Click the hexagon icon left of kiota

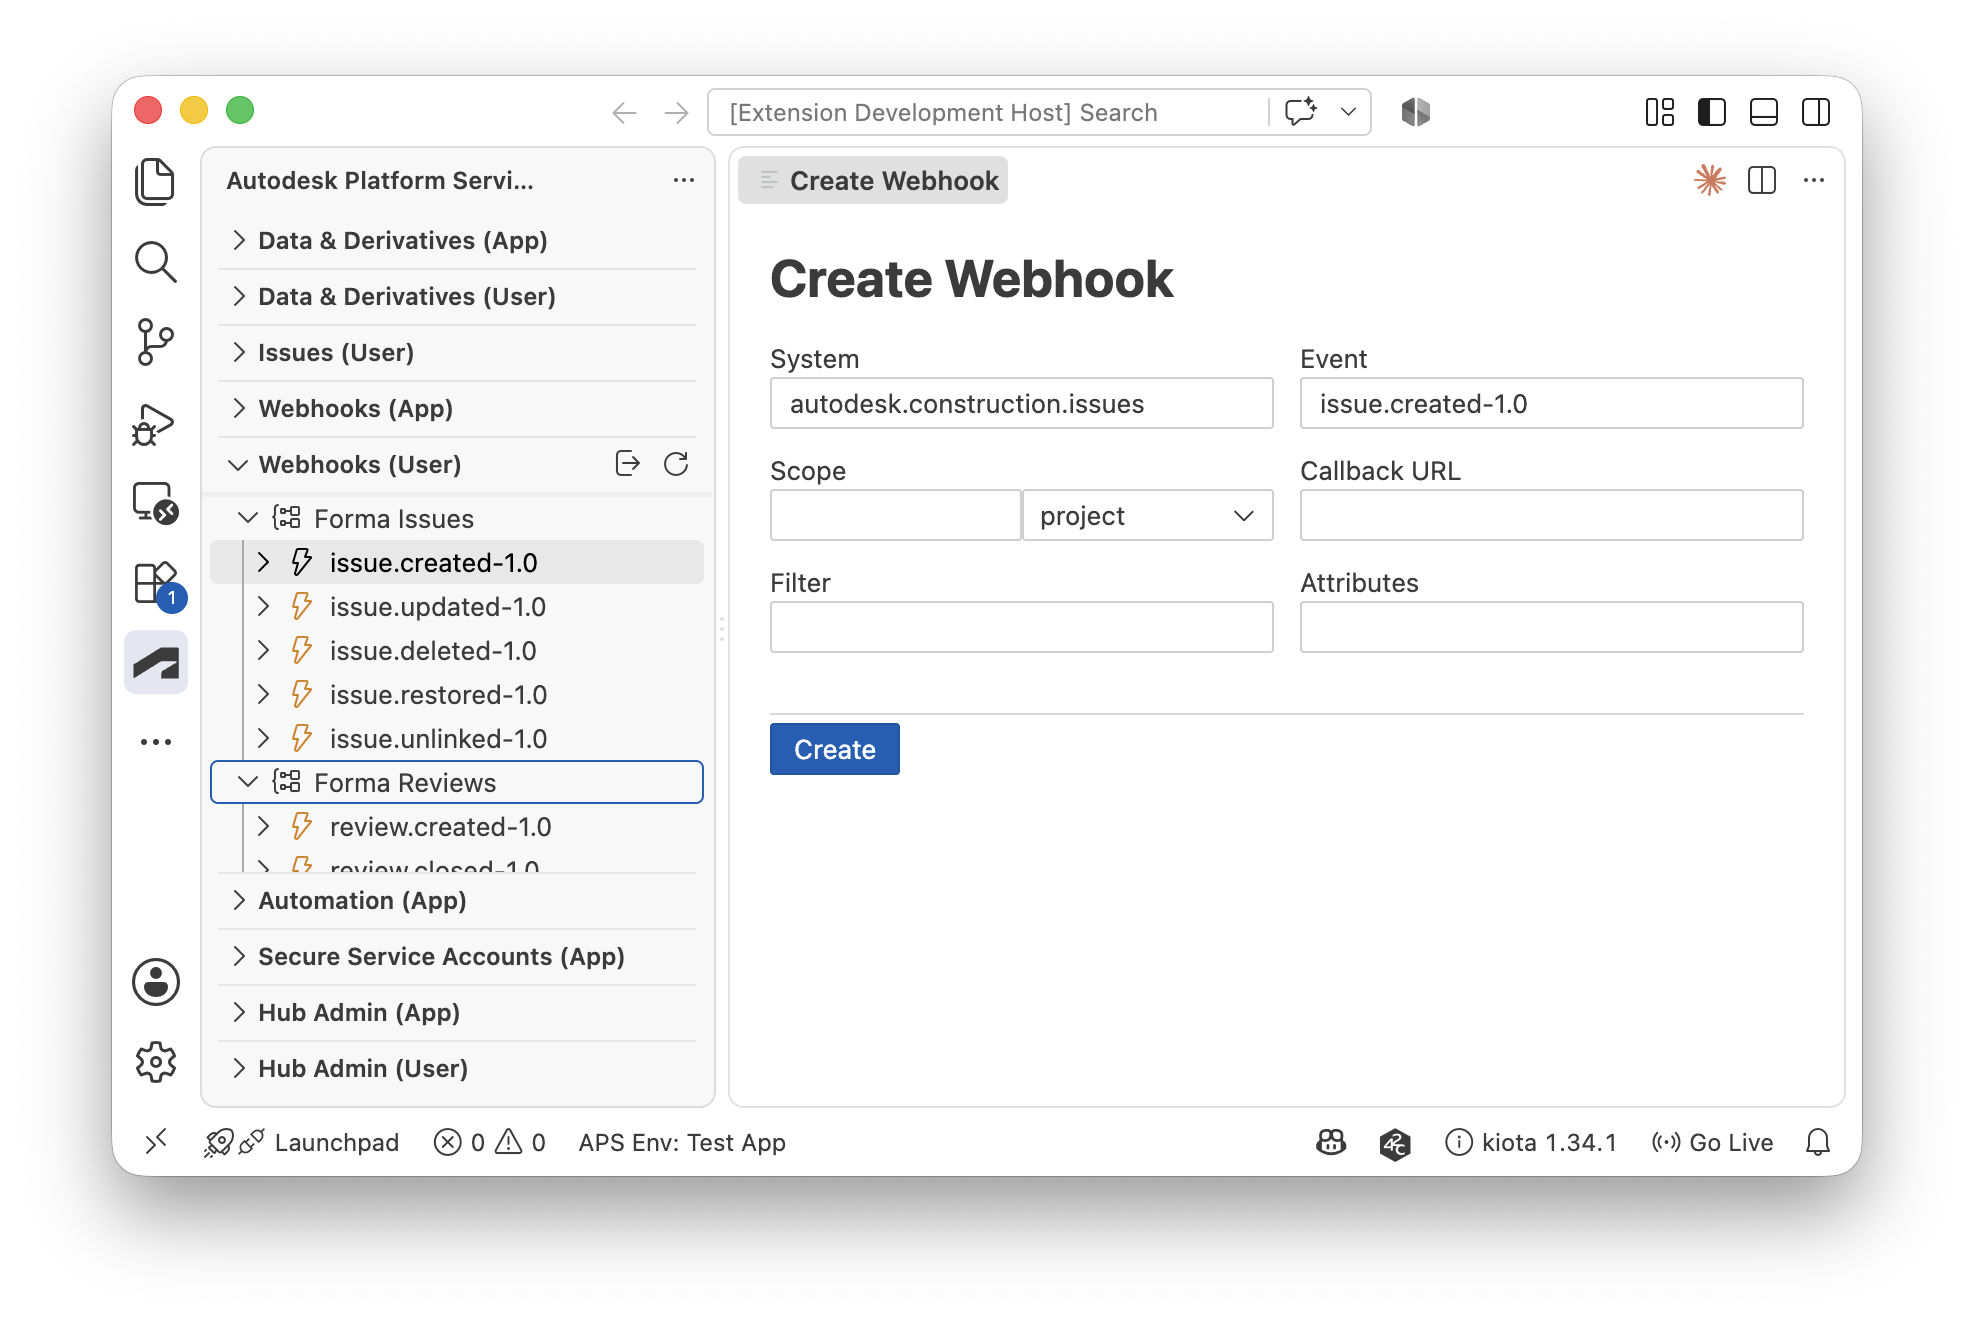click(1395, 1143)
